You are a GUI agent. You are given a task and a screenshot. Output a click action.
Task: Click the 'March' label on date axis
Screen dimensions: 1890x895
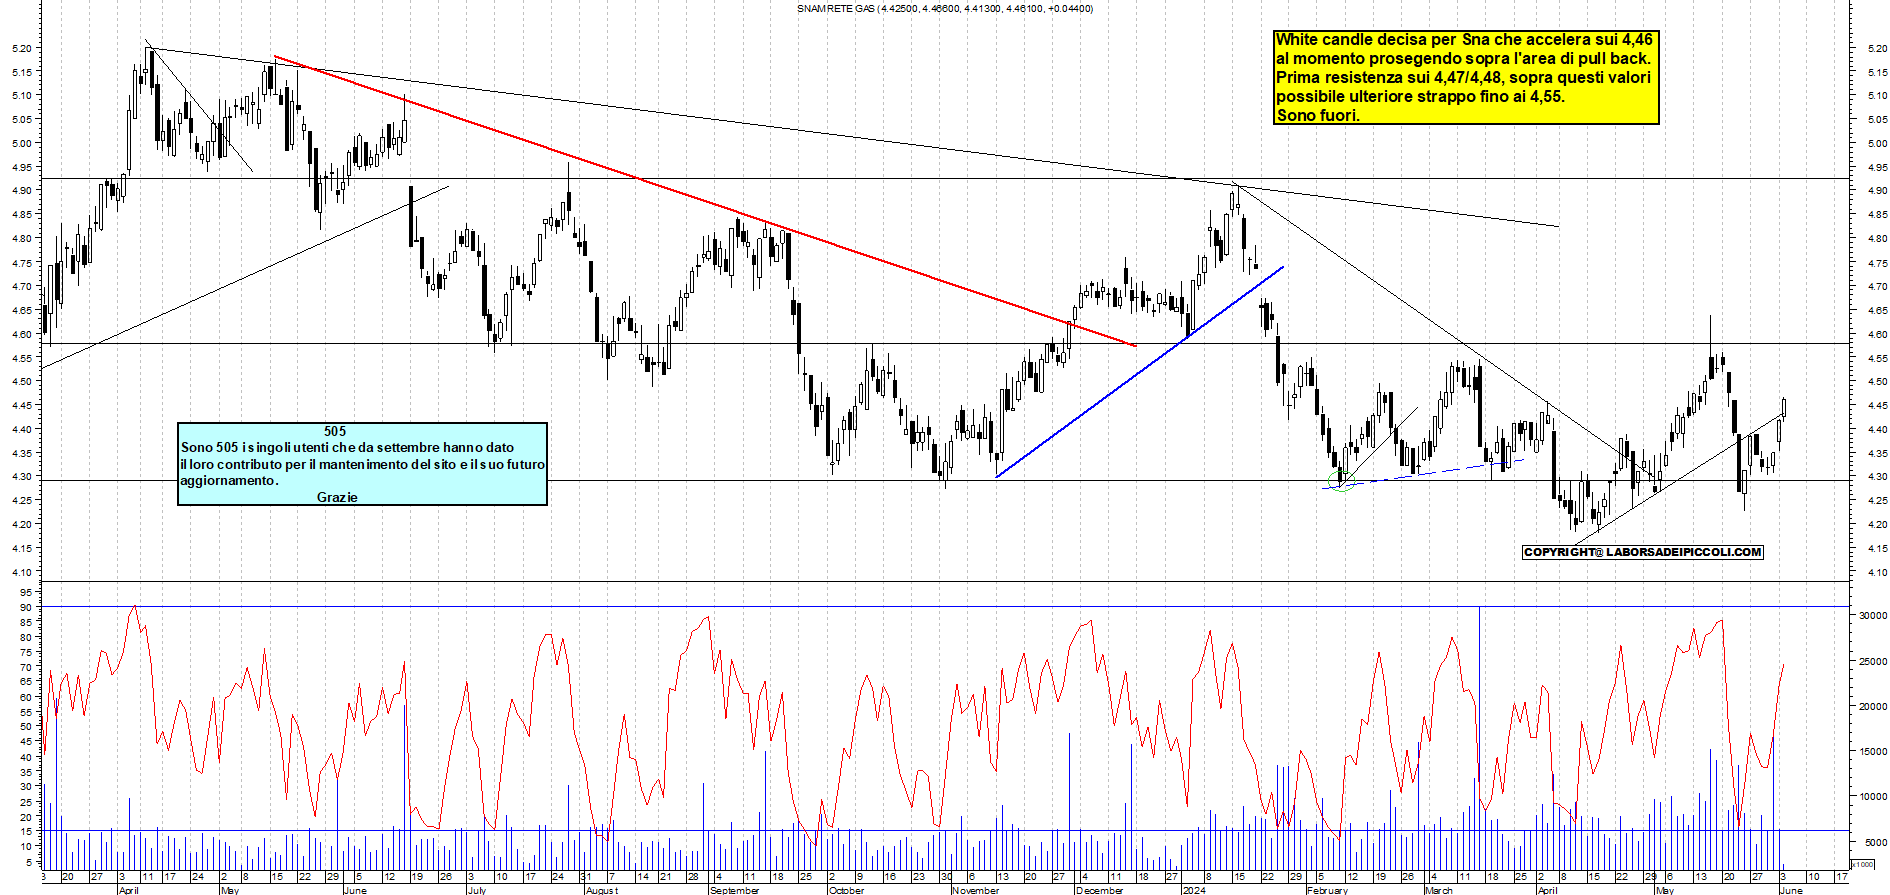coord(1438,890)
